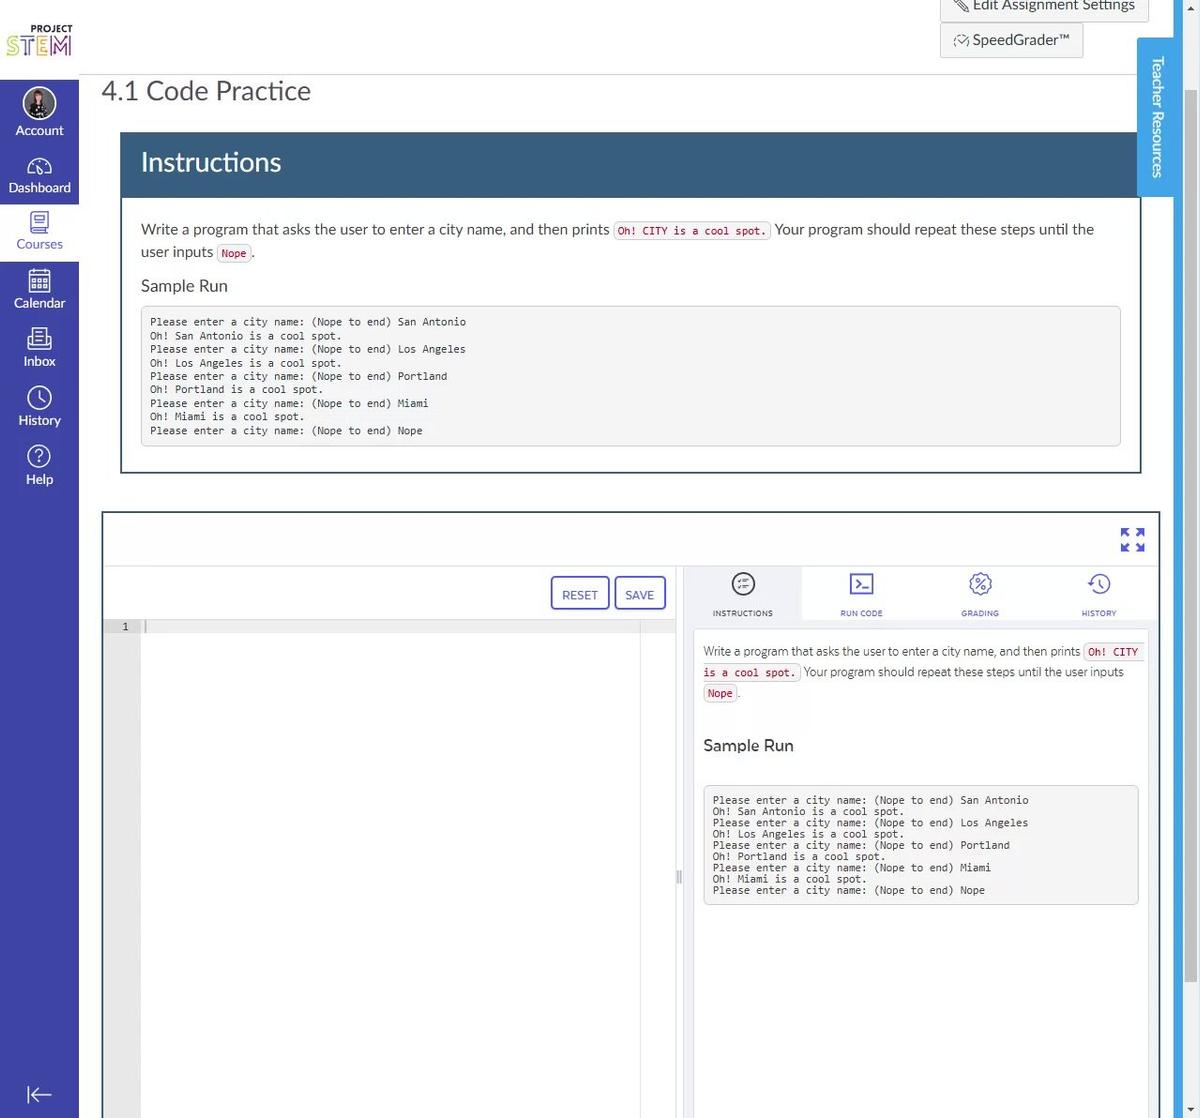This screenshot has width=1200, height=1118.
Task: Click the 'Nope' code snippet in the editor panel
Action: (x=720, y=694)
